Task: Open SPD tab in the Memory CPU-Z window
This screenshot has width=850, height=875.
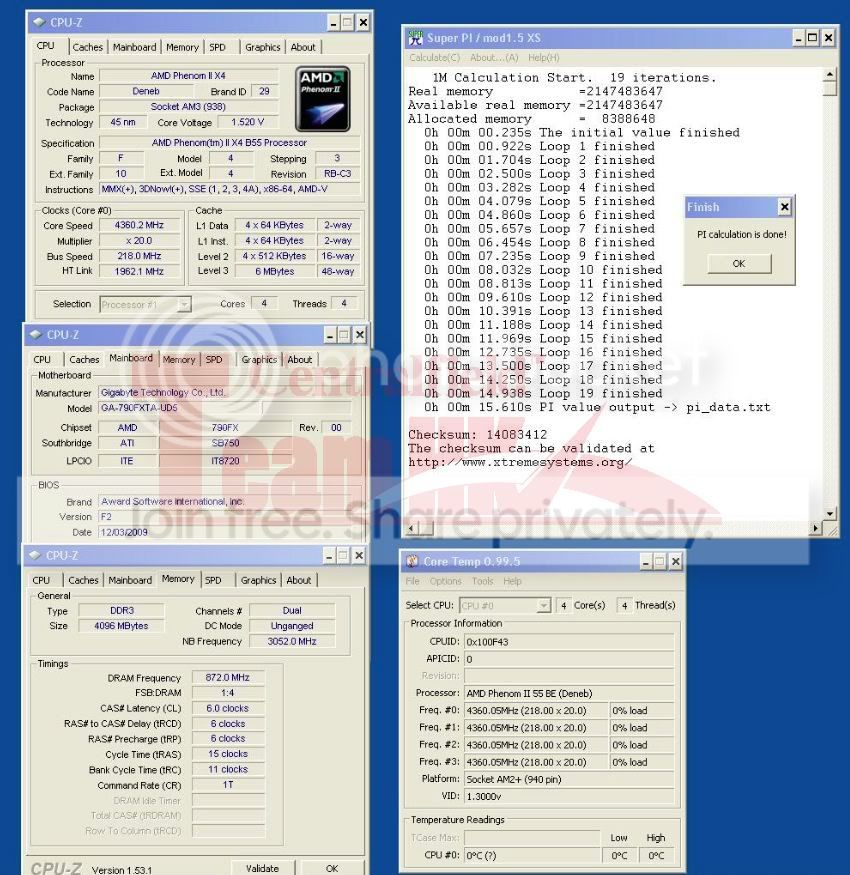Action: click(213, 580)
